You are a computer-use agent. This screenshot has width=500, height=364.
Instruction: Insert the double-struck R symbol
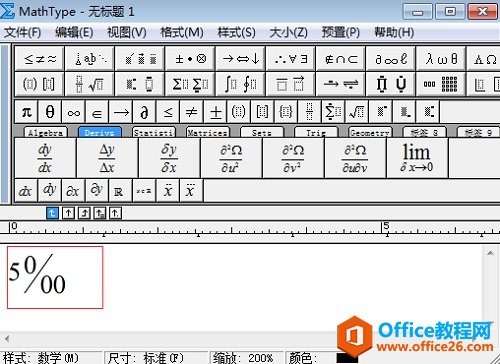pos(121,191)
